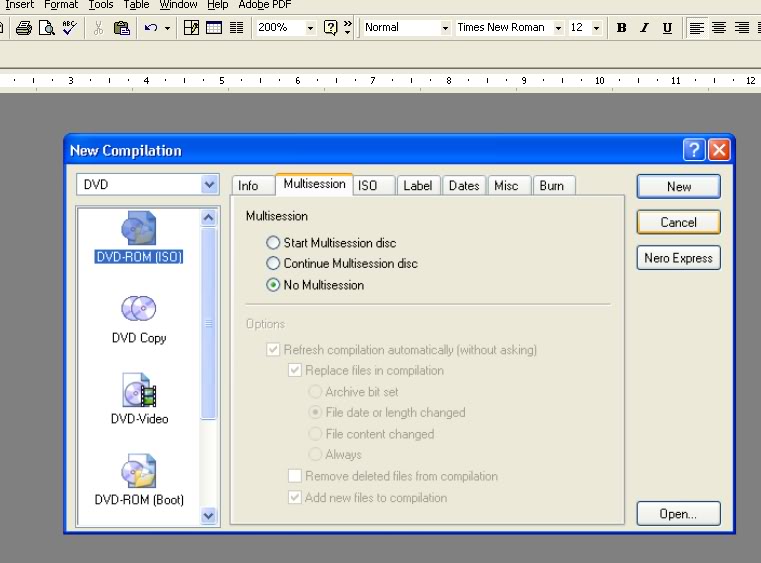Select Continue Multisession disc option
Viewport: 761px width, 563px height.
point(273,264)
